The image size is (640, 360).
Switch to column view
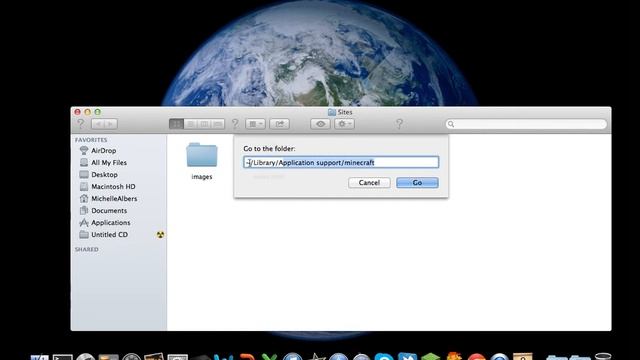click(204, 124)
